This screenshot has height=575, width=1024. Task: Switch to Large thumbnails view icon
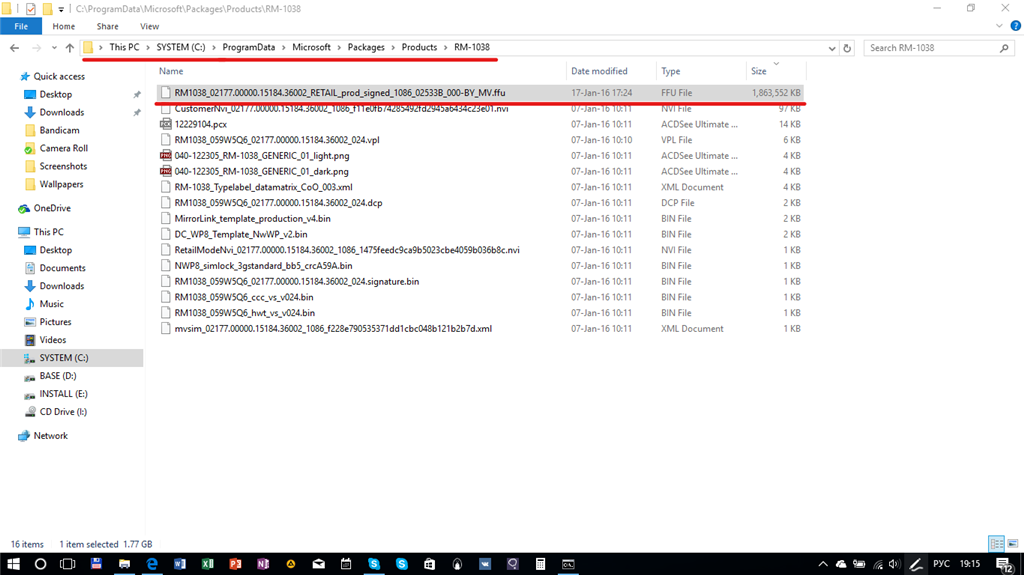pyautogui.click(x=1012, y=544)
